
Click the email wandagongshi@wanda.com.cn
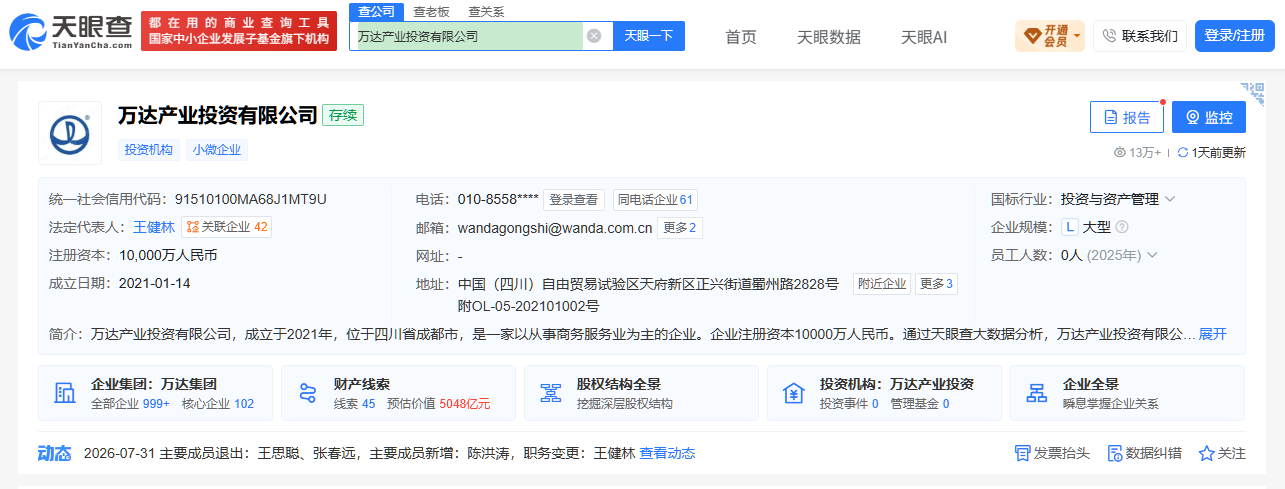tap(555, 227)
